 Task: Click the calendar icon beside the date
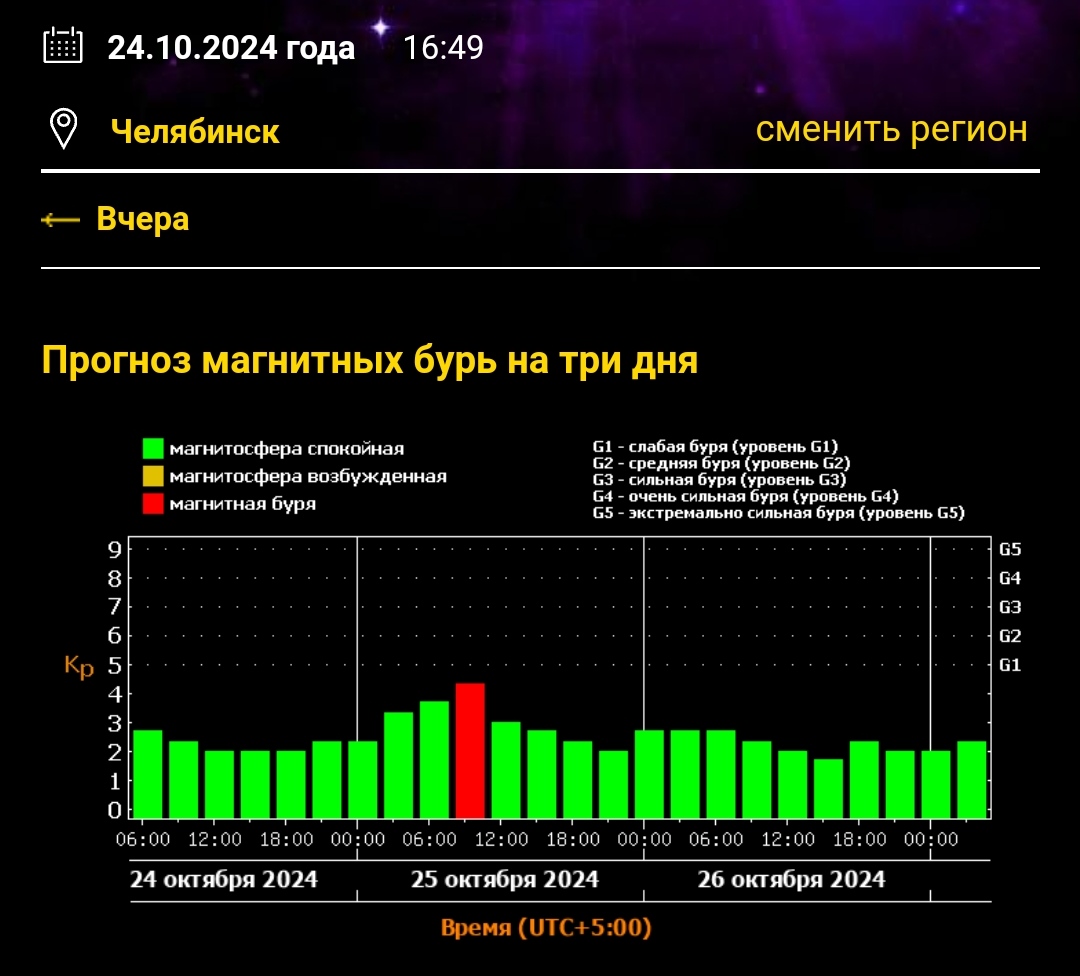(x=63, y=45)
